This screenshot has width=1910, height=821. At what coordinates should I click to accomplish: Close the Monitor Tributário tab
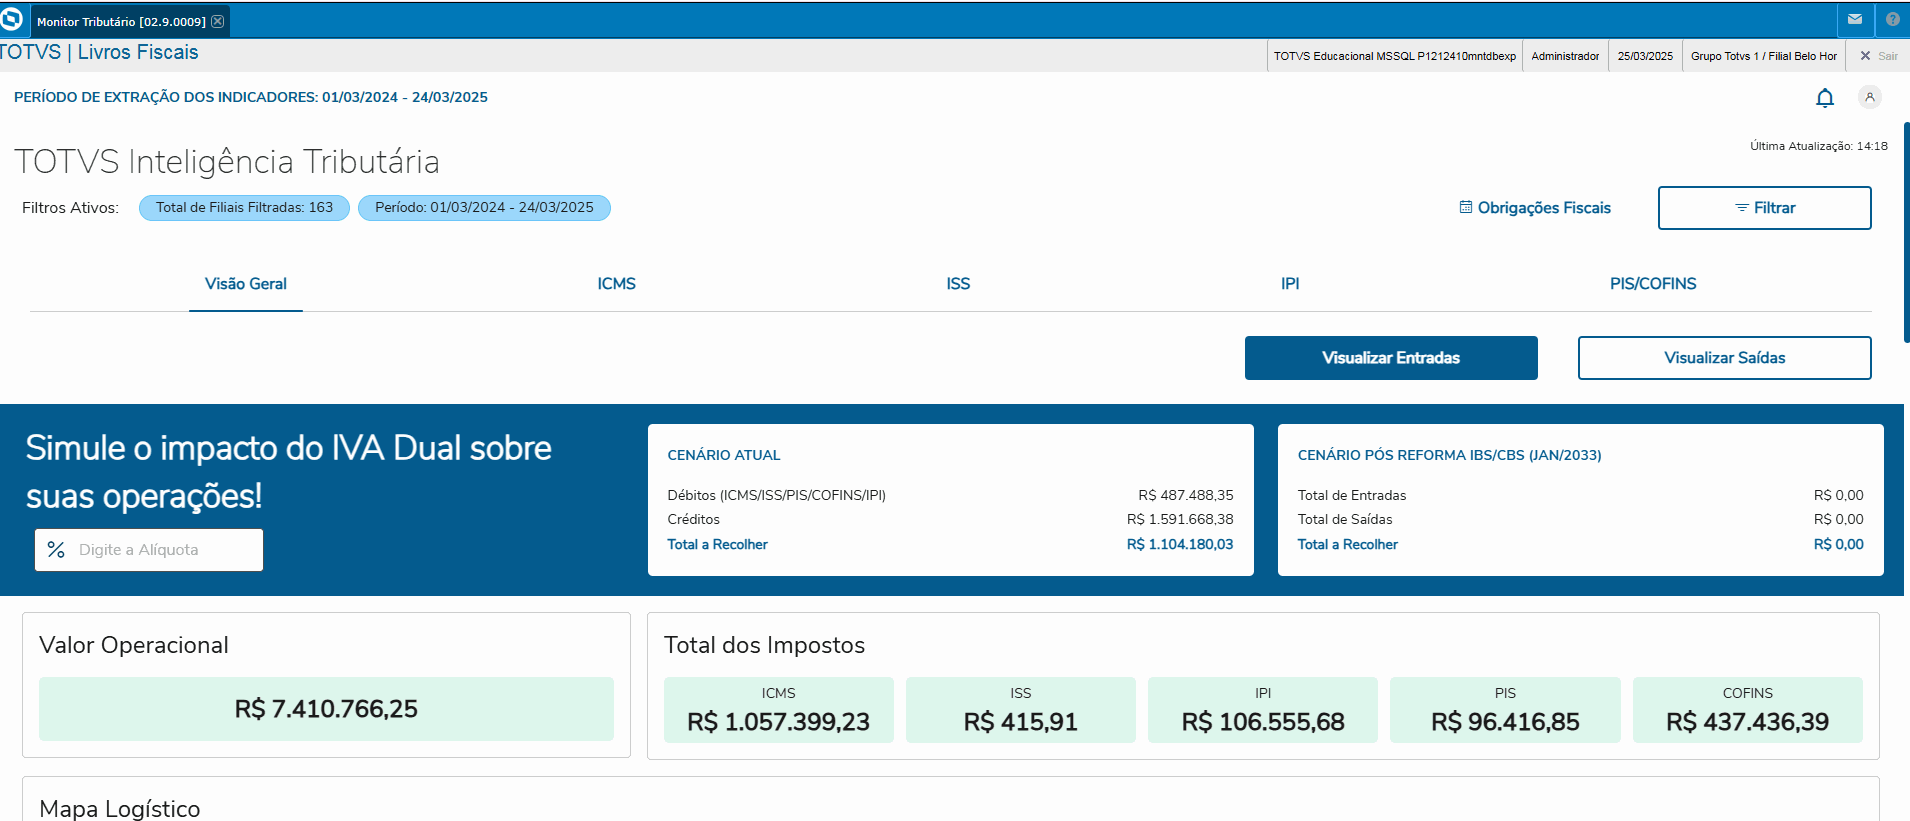tap(218, 21)
